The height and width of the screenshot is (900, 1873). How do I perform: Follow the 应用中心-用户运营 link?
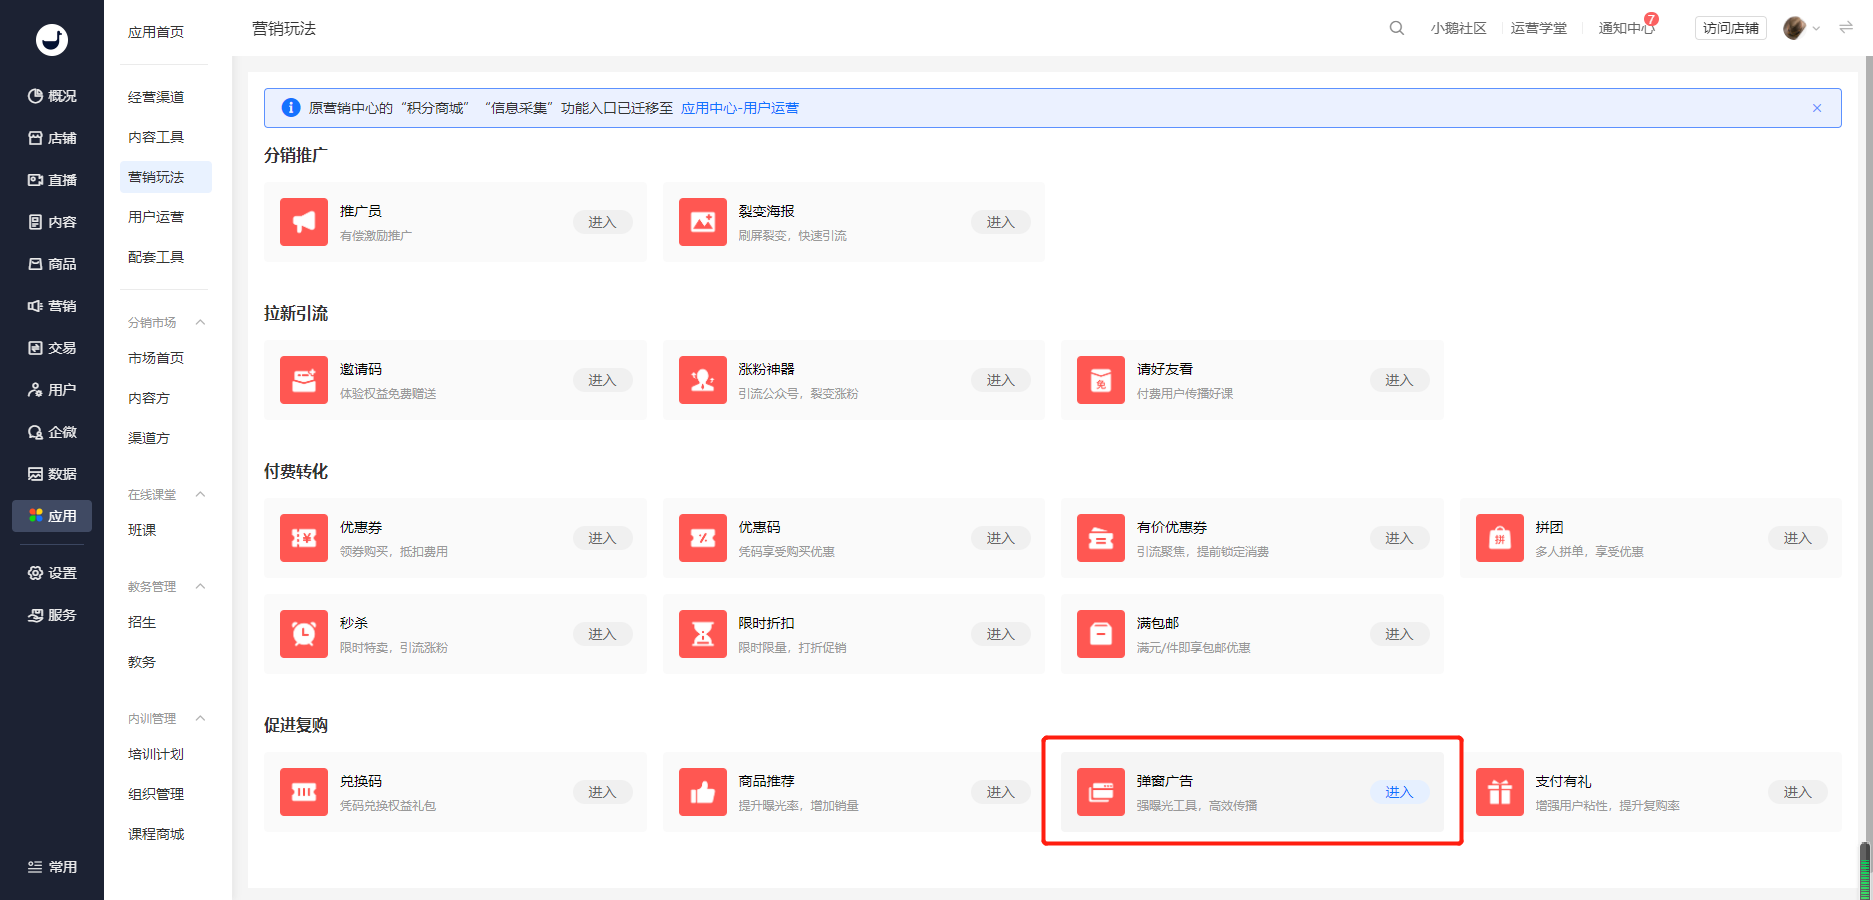(x=740, y=108)
